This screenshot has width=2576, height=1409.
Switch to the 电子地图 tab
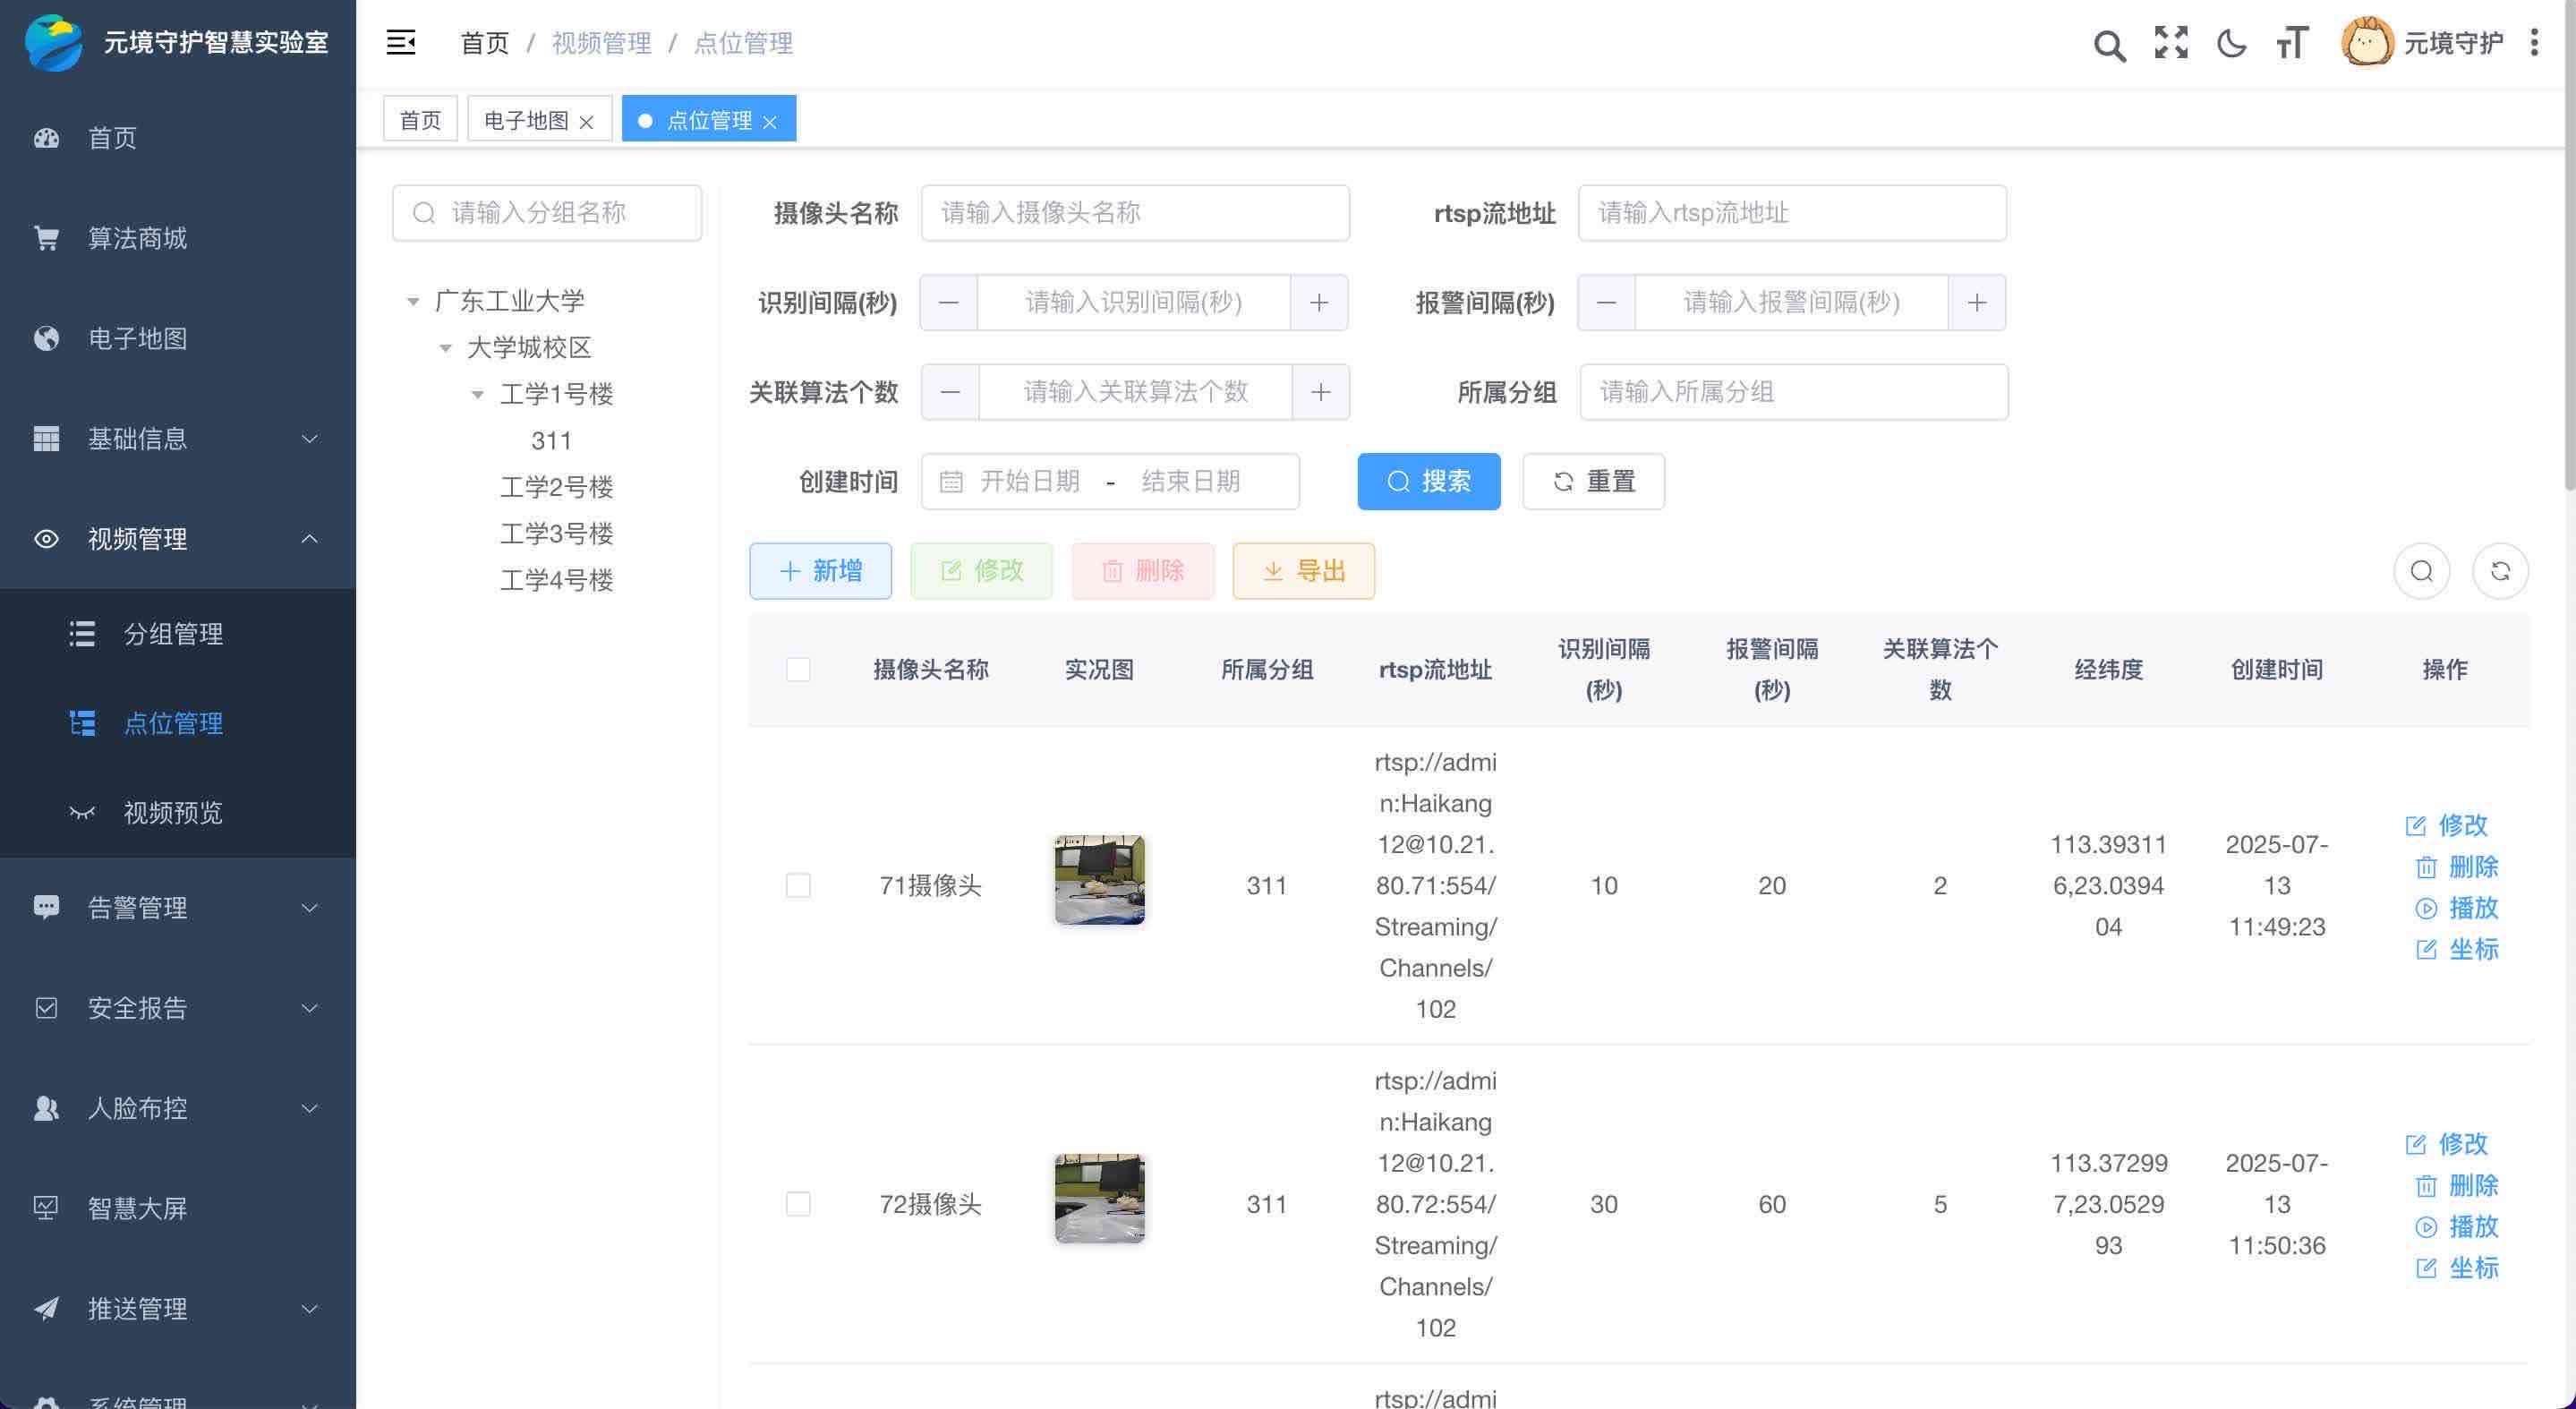click(x=526, y=120)
